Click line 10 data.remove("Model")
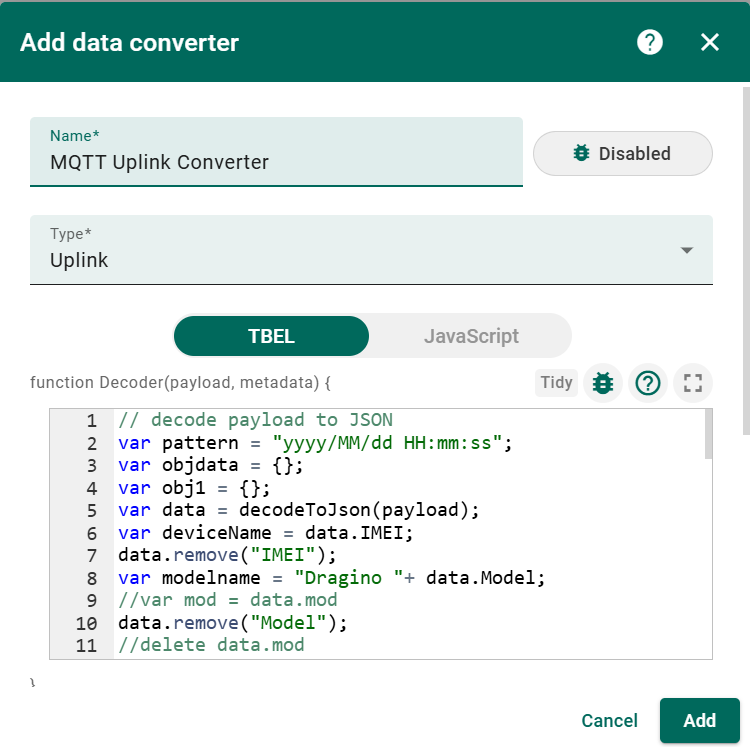750x747 pixels. click(x=232, y=623)
